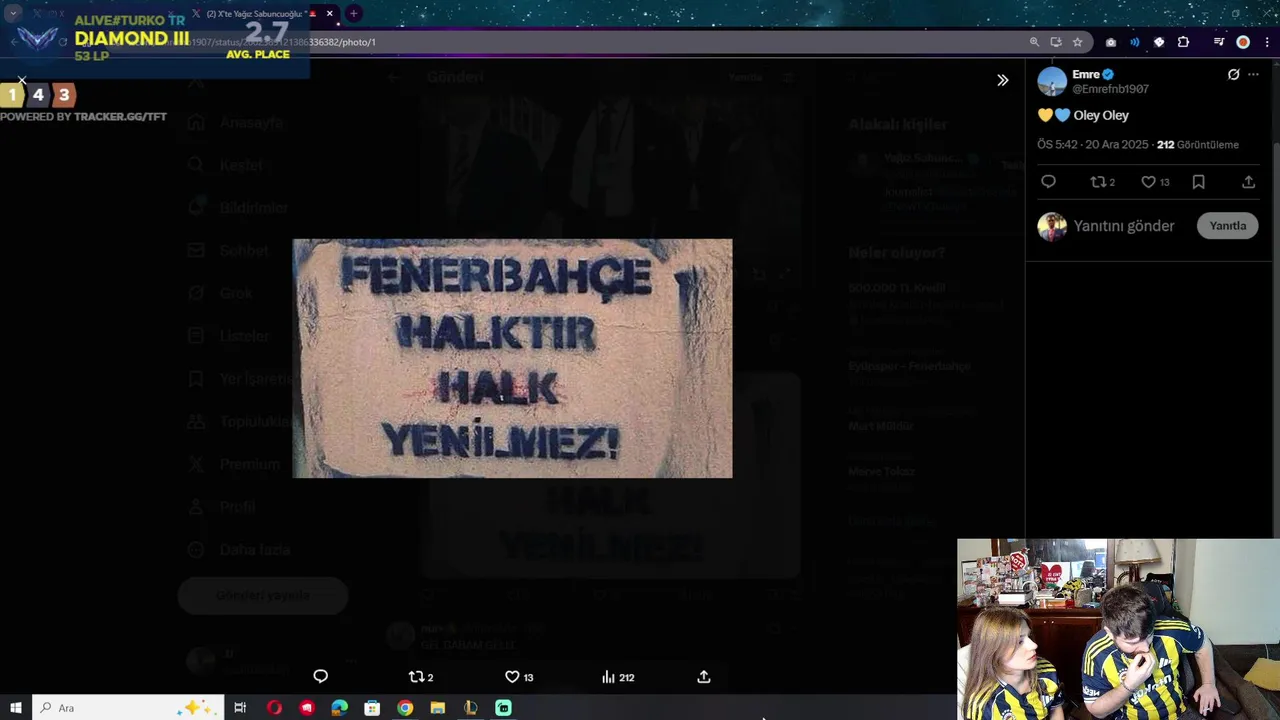The height and width of the screenshot is (720, 1280).
Task: Open the @Emrefnb1907 handle link
Action: 1110,89
